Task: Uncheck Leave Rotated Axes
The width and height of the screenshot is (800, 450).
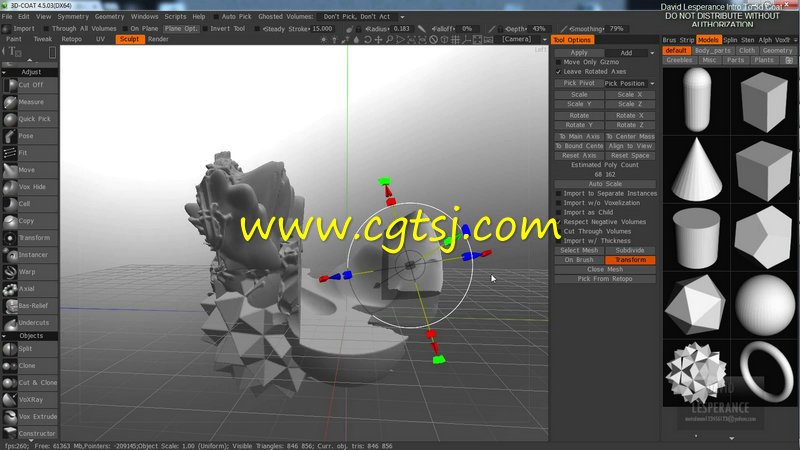Action: tap(558, 72)
